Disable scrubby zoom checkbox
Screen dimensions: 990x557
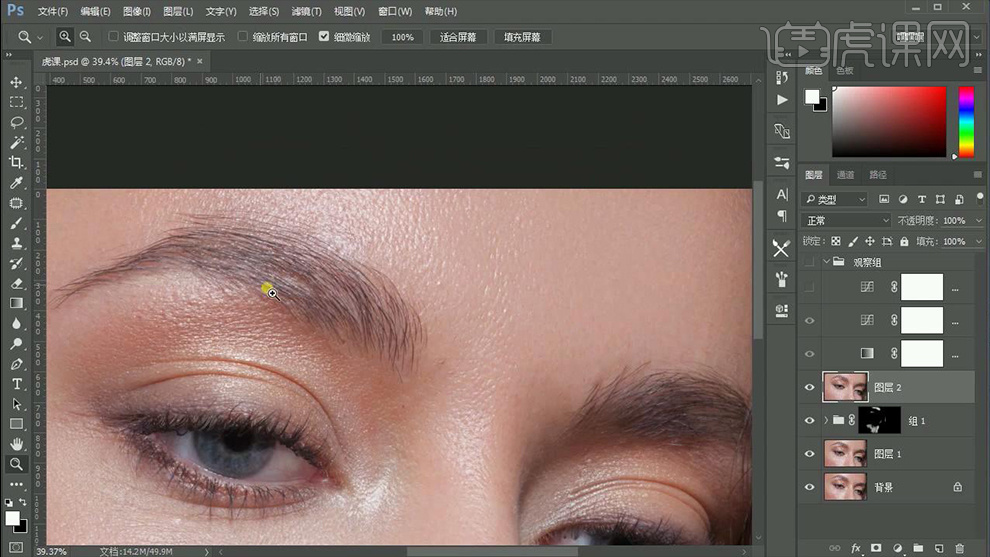pos(324,37)
